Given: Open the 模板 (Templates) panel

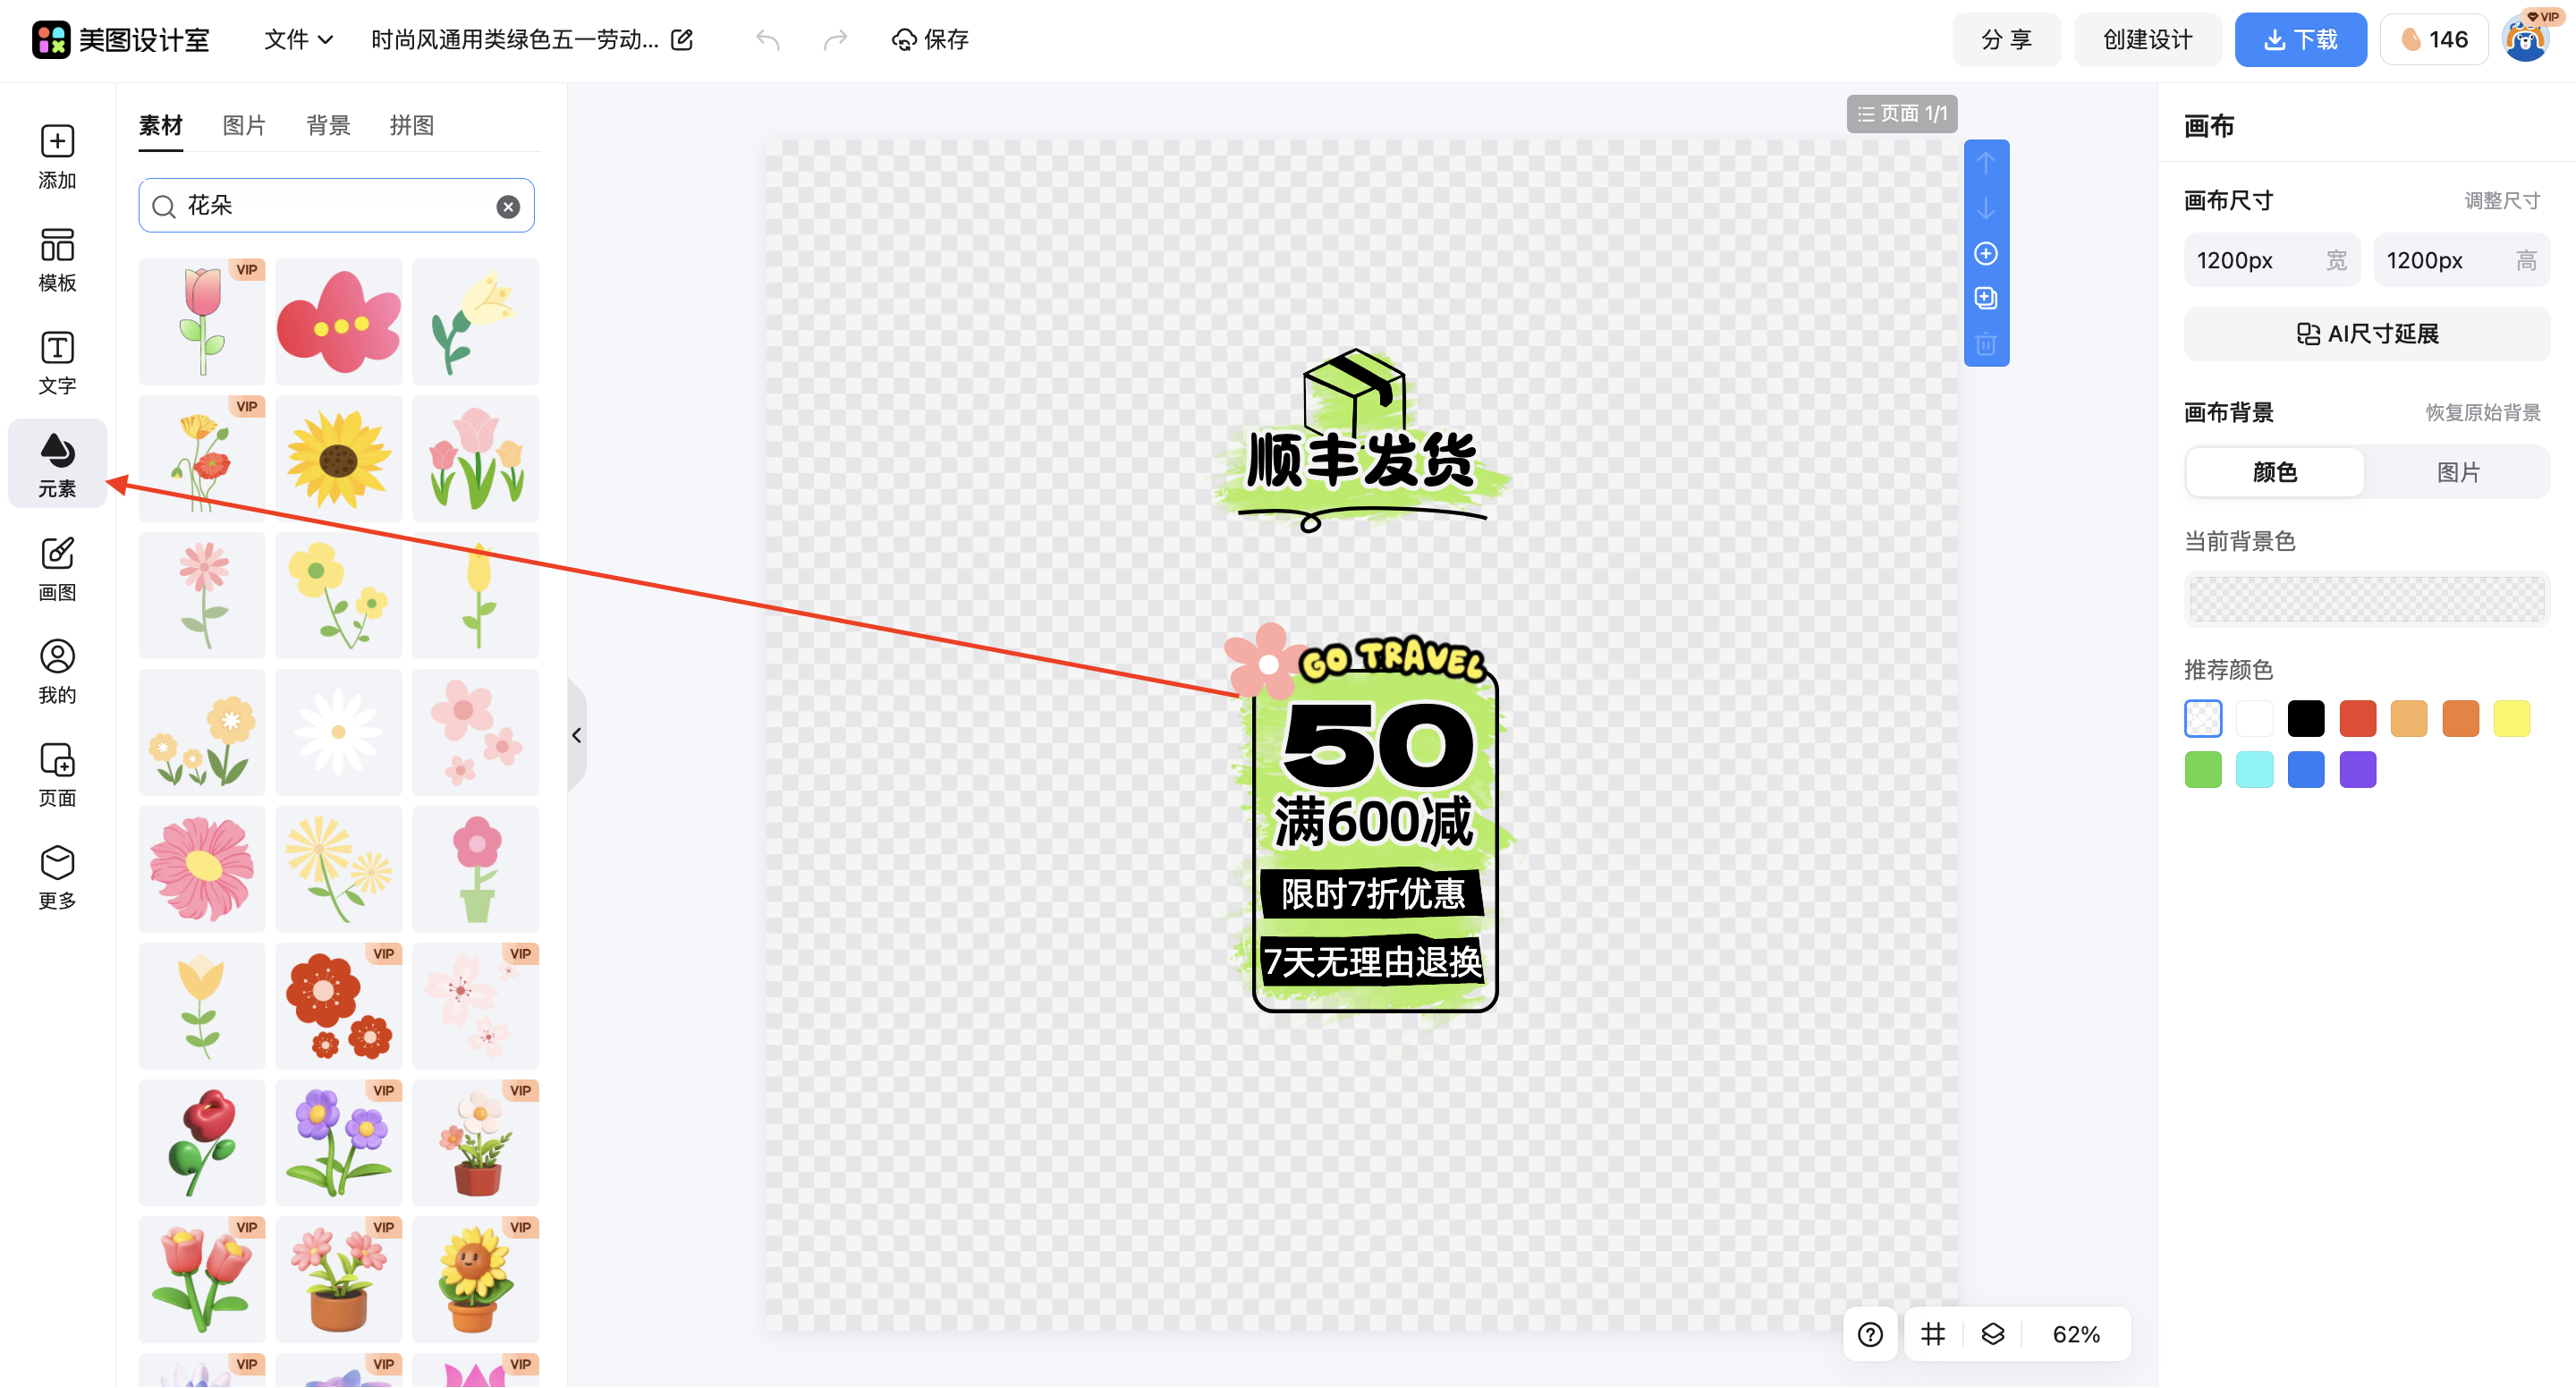Looking at the screenshot, I should tap(57, 262).
